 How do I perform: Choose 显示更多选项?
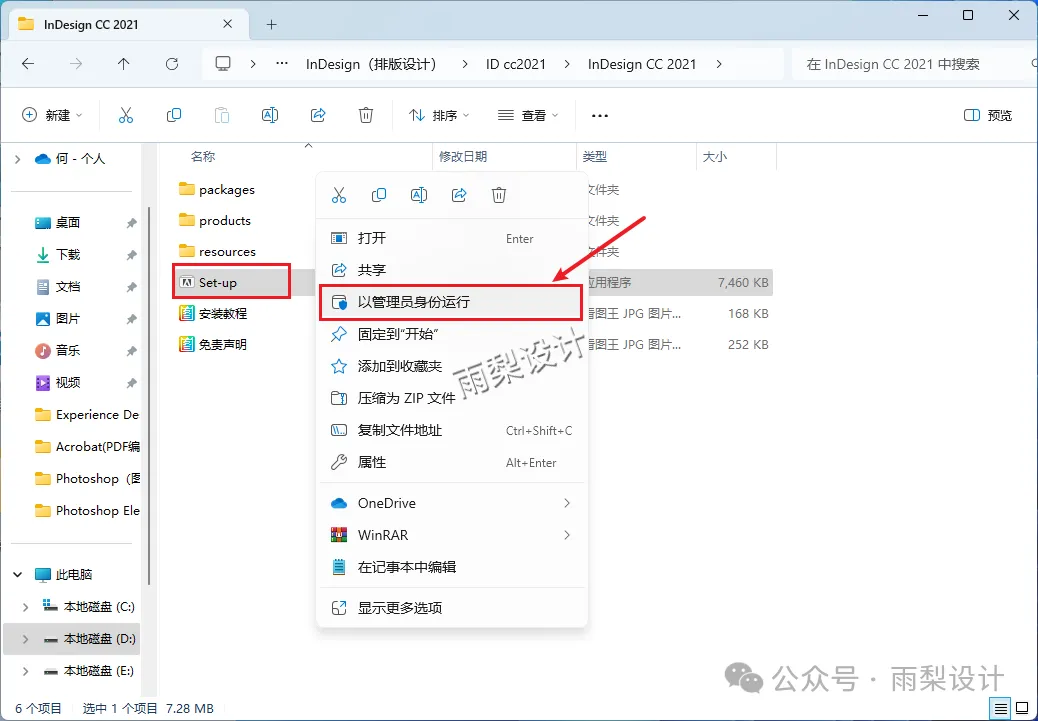[x=452, y=608]
